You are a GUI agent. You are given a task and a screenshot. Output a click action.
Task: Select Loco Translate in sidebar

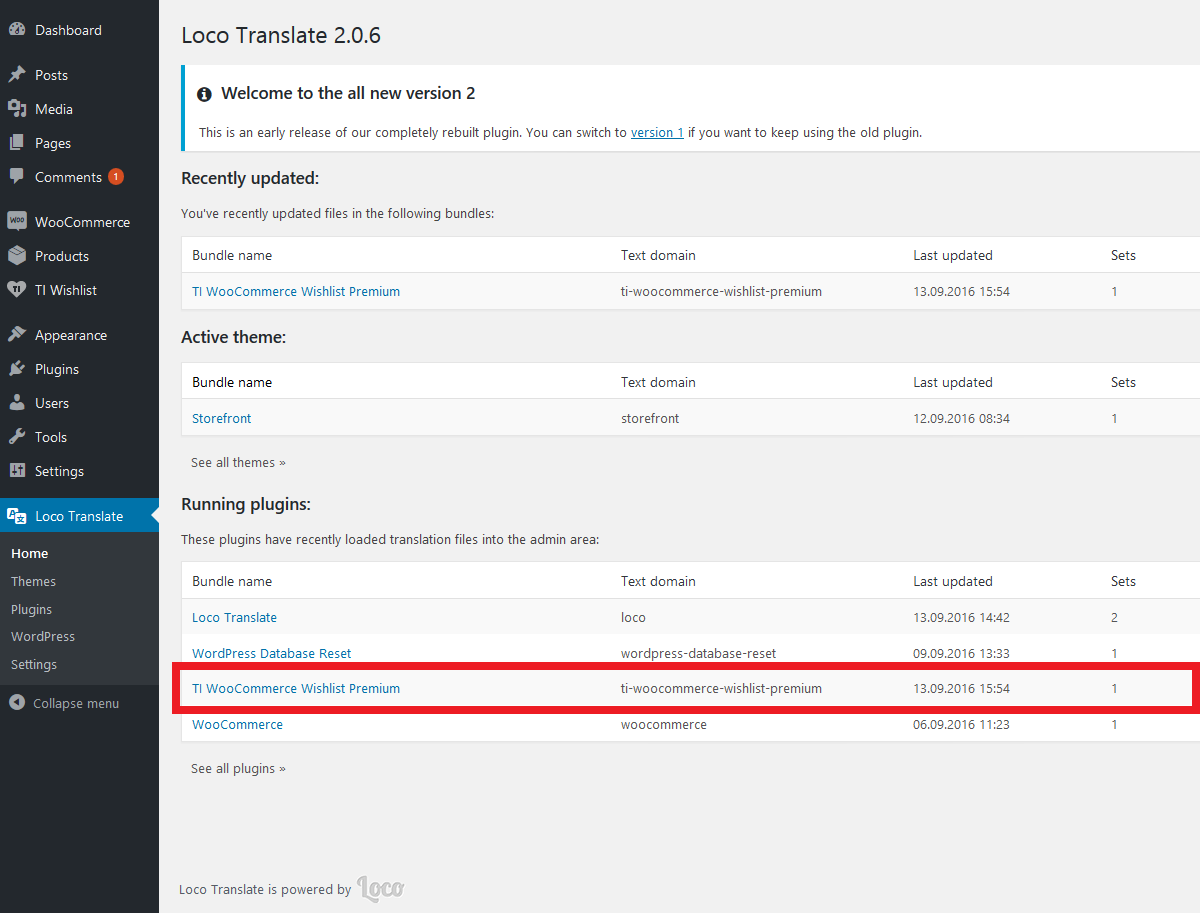coord(79,516)
